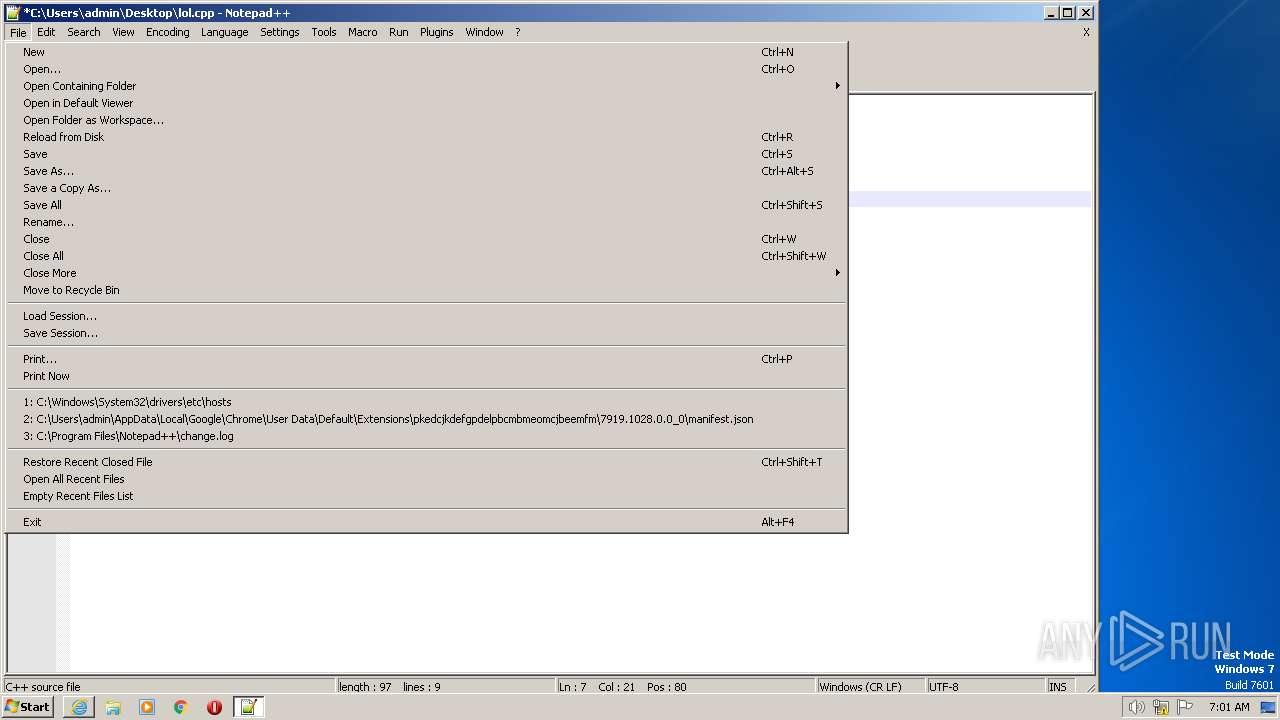Screen dimensions: 1280x720
Task: Open Windows Explorer folder icon in taskbar
Action: (x=113, y=707)
